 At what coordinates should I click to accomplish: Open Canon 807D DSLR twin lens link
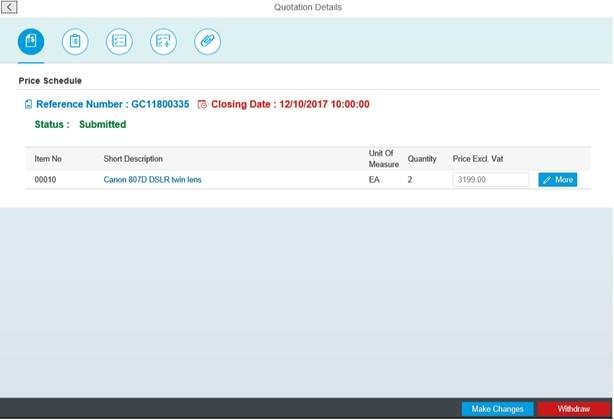(x=152, y=180)
